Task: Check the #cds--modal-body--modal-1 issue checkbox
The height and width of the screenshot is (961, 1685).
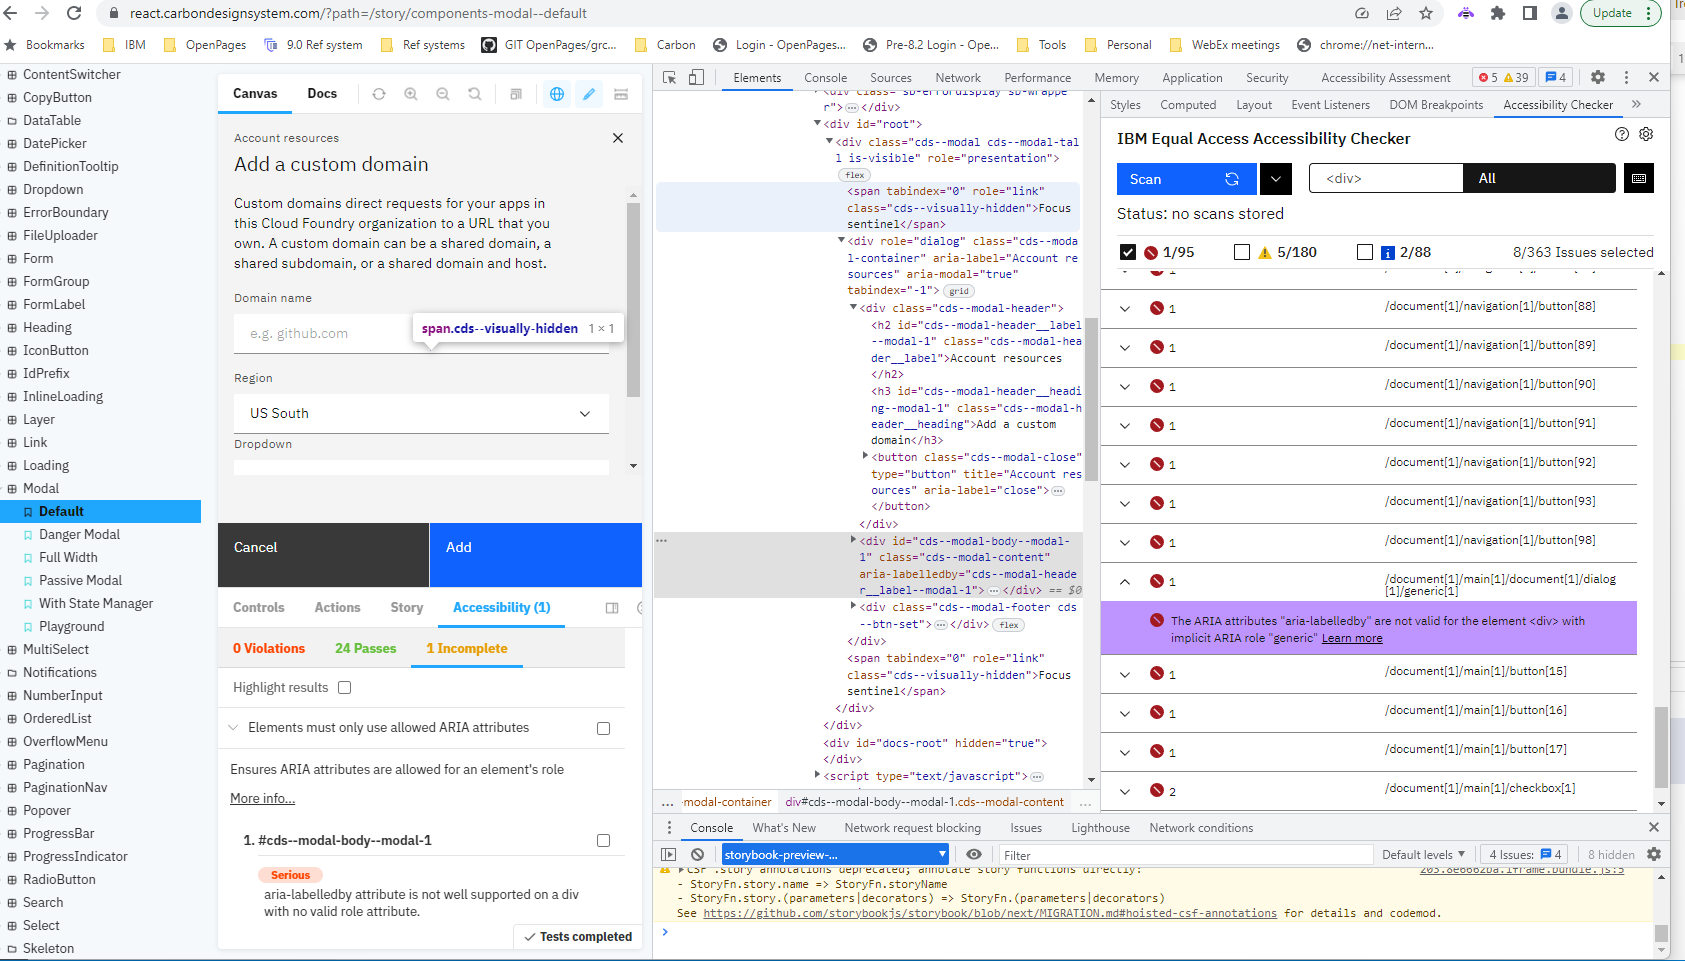Action: pos(603,841)
